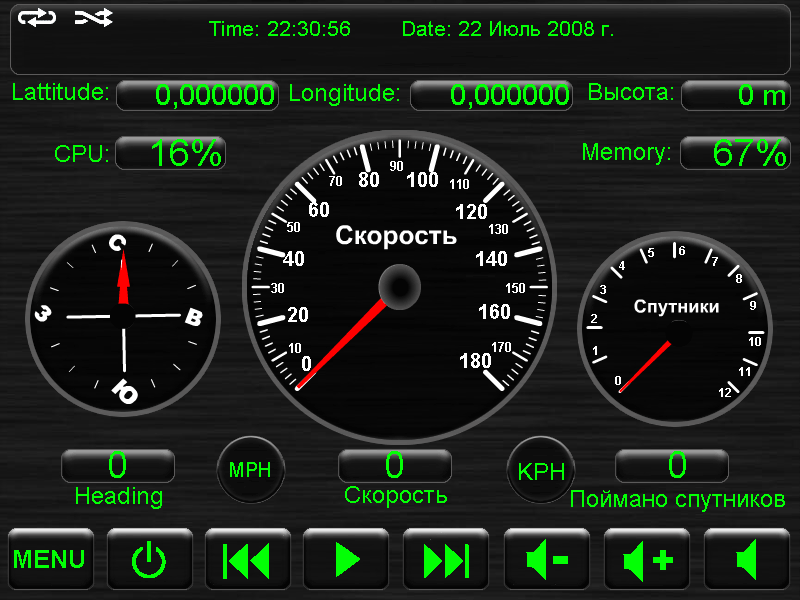Click the Memory usage percentage box
Viewport: 800px width, 600px height.
click(x=735, y=154)
